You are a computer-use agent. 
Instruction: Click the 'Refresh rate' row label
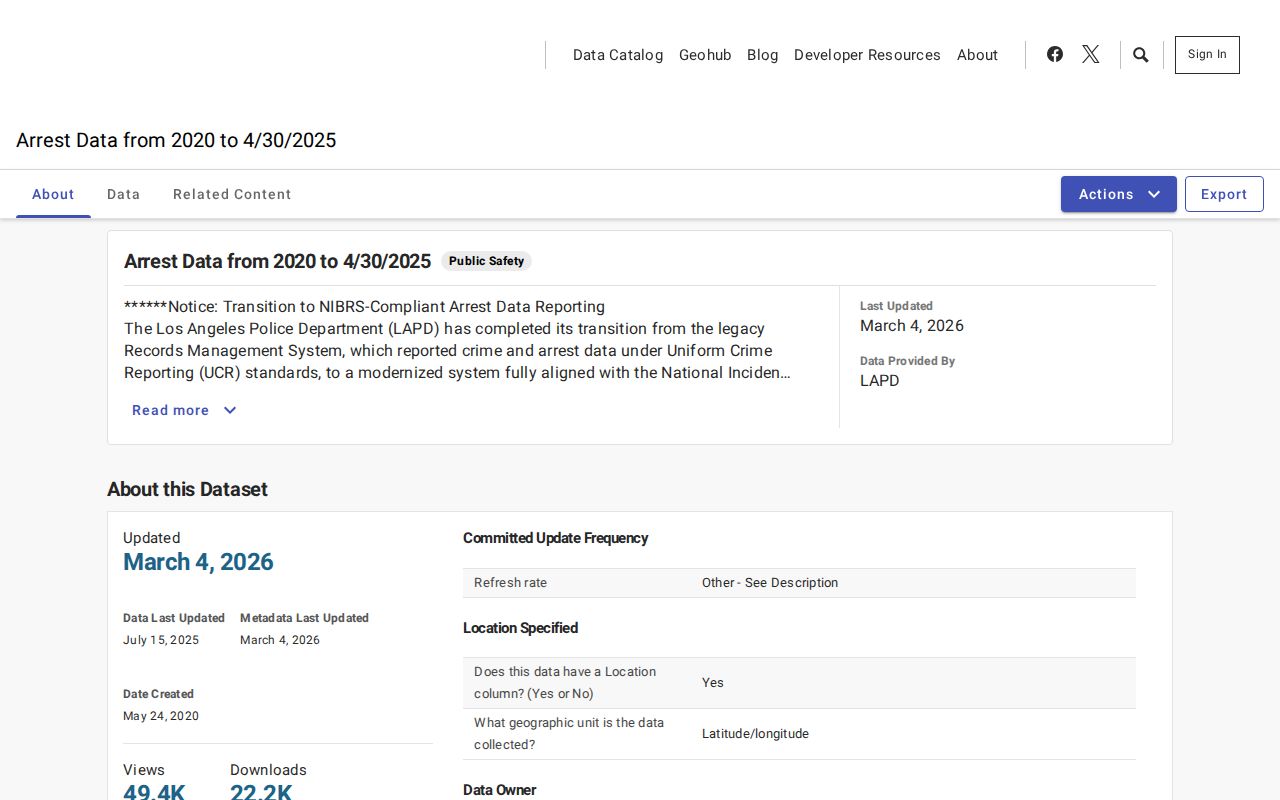510,583
